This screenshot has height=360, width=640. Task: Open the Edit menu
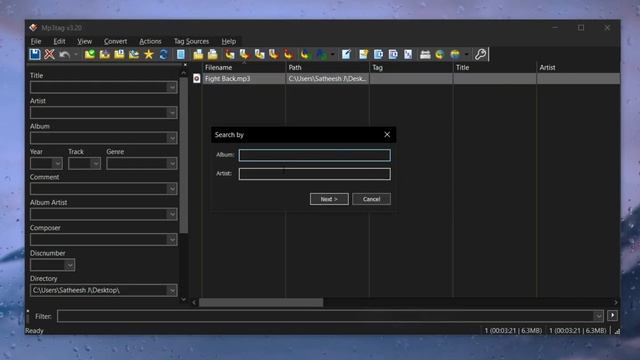59,41
